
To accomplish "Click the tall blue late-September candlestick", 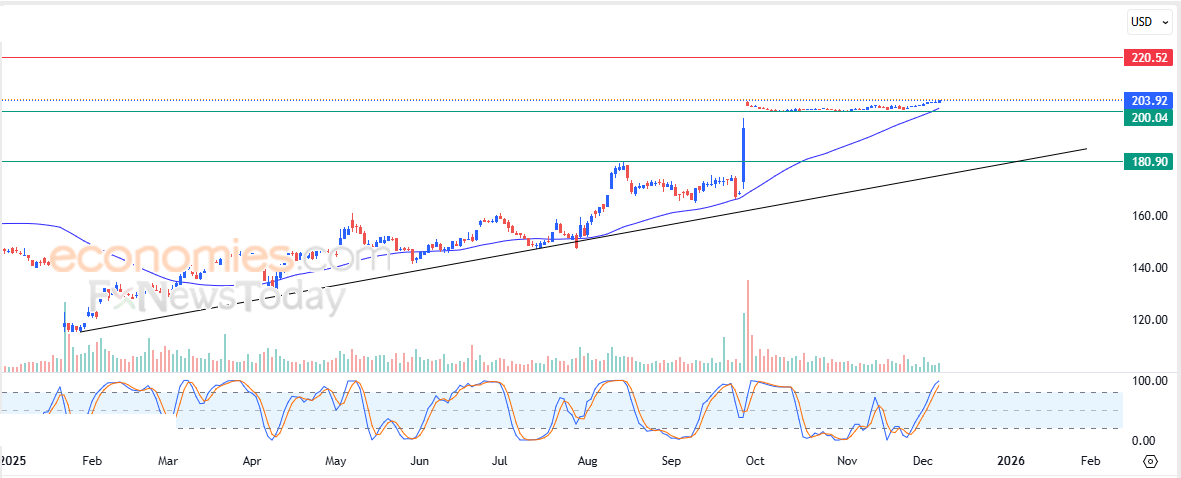I will pos(743,154).
